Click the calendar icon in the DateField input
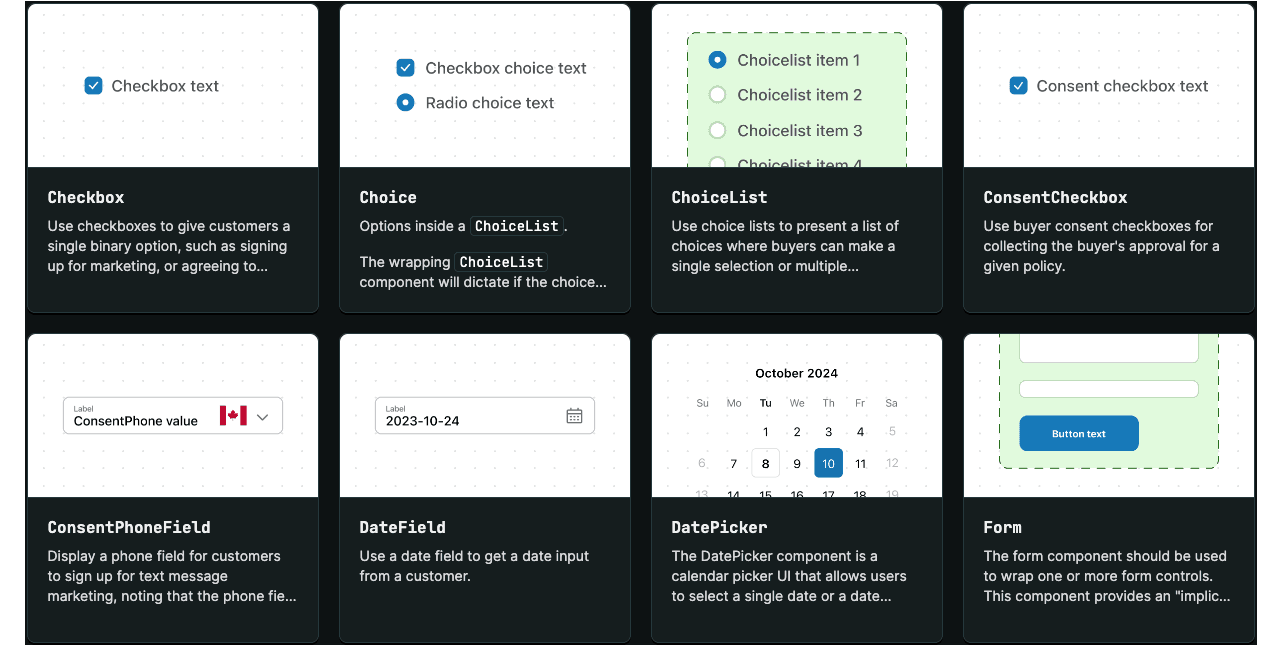 [x=574, y=415]
